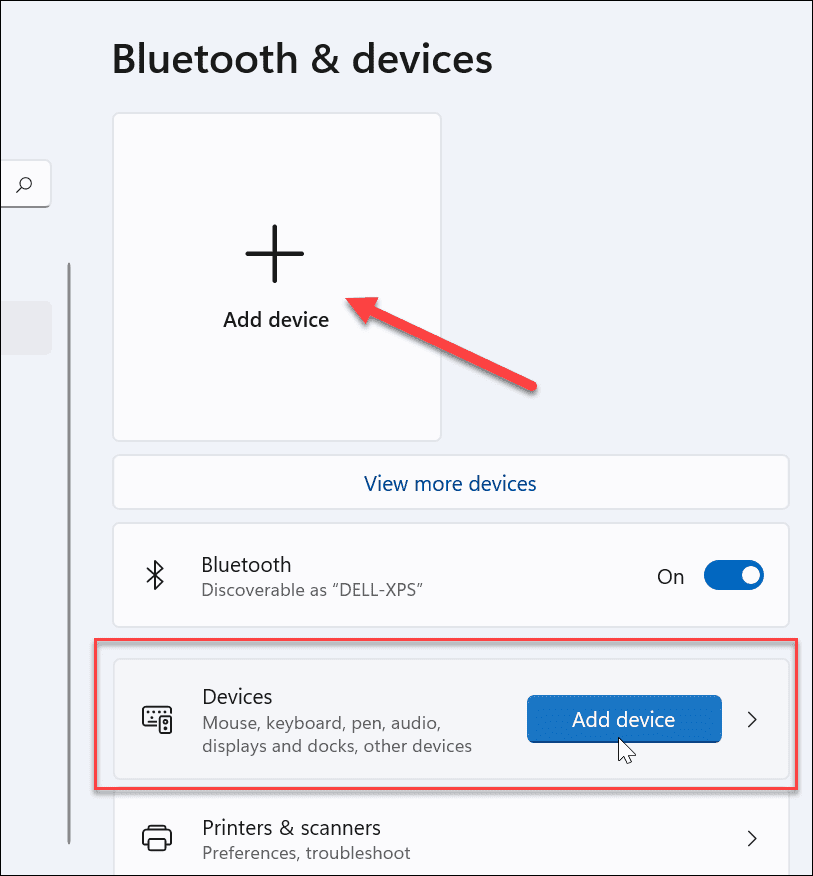The width and height of the screenshot is (813, 876).
Task: Click the "On" label beside Bluetooth switch
Action: [670, 576]
